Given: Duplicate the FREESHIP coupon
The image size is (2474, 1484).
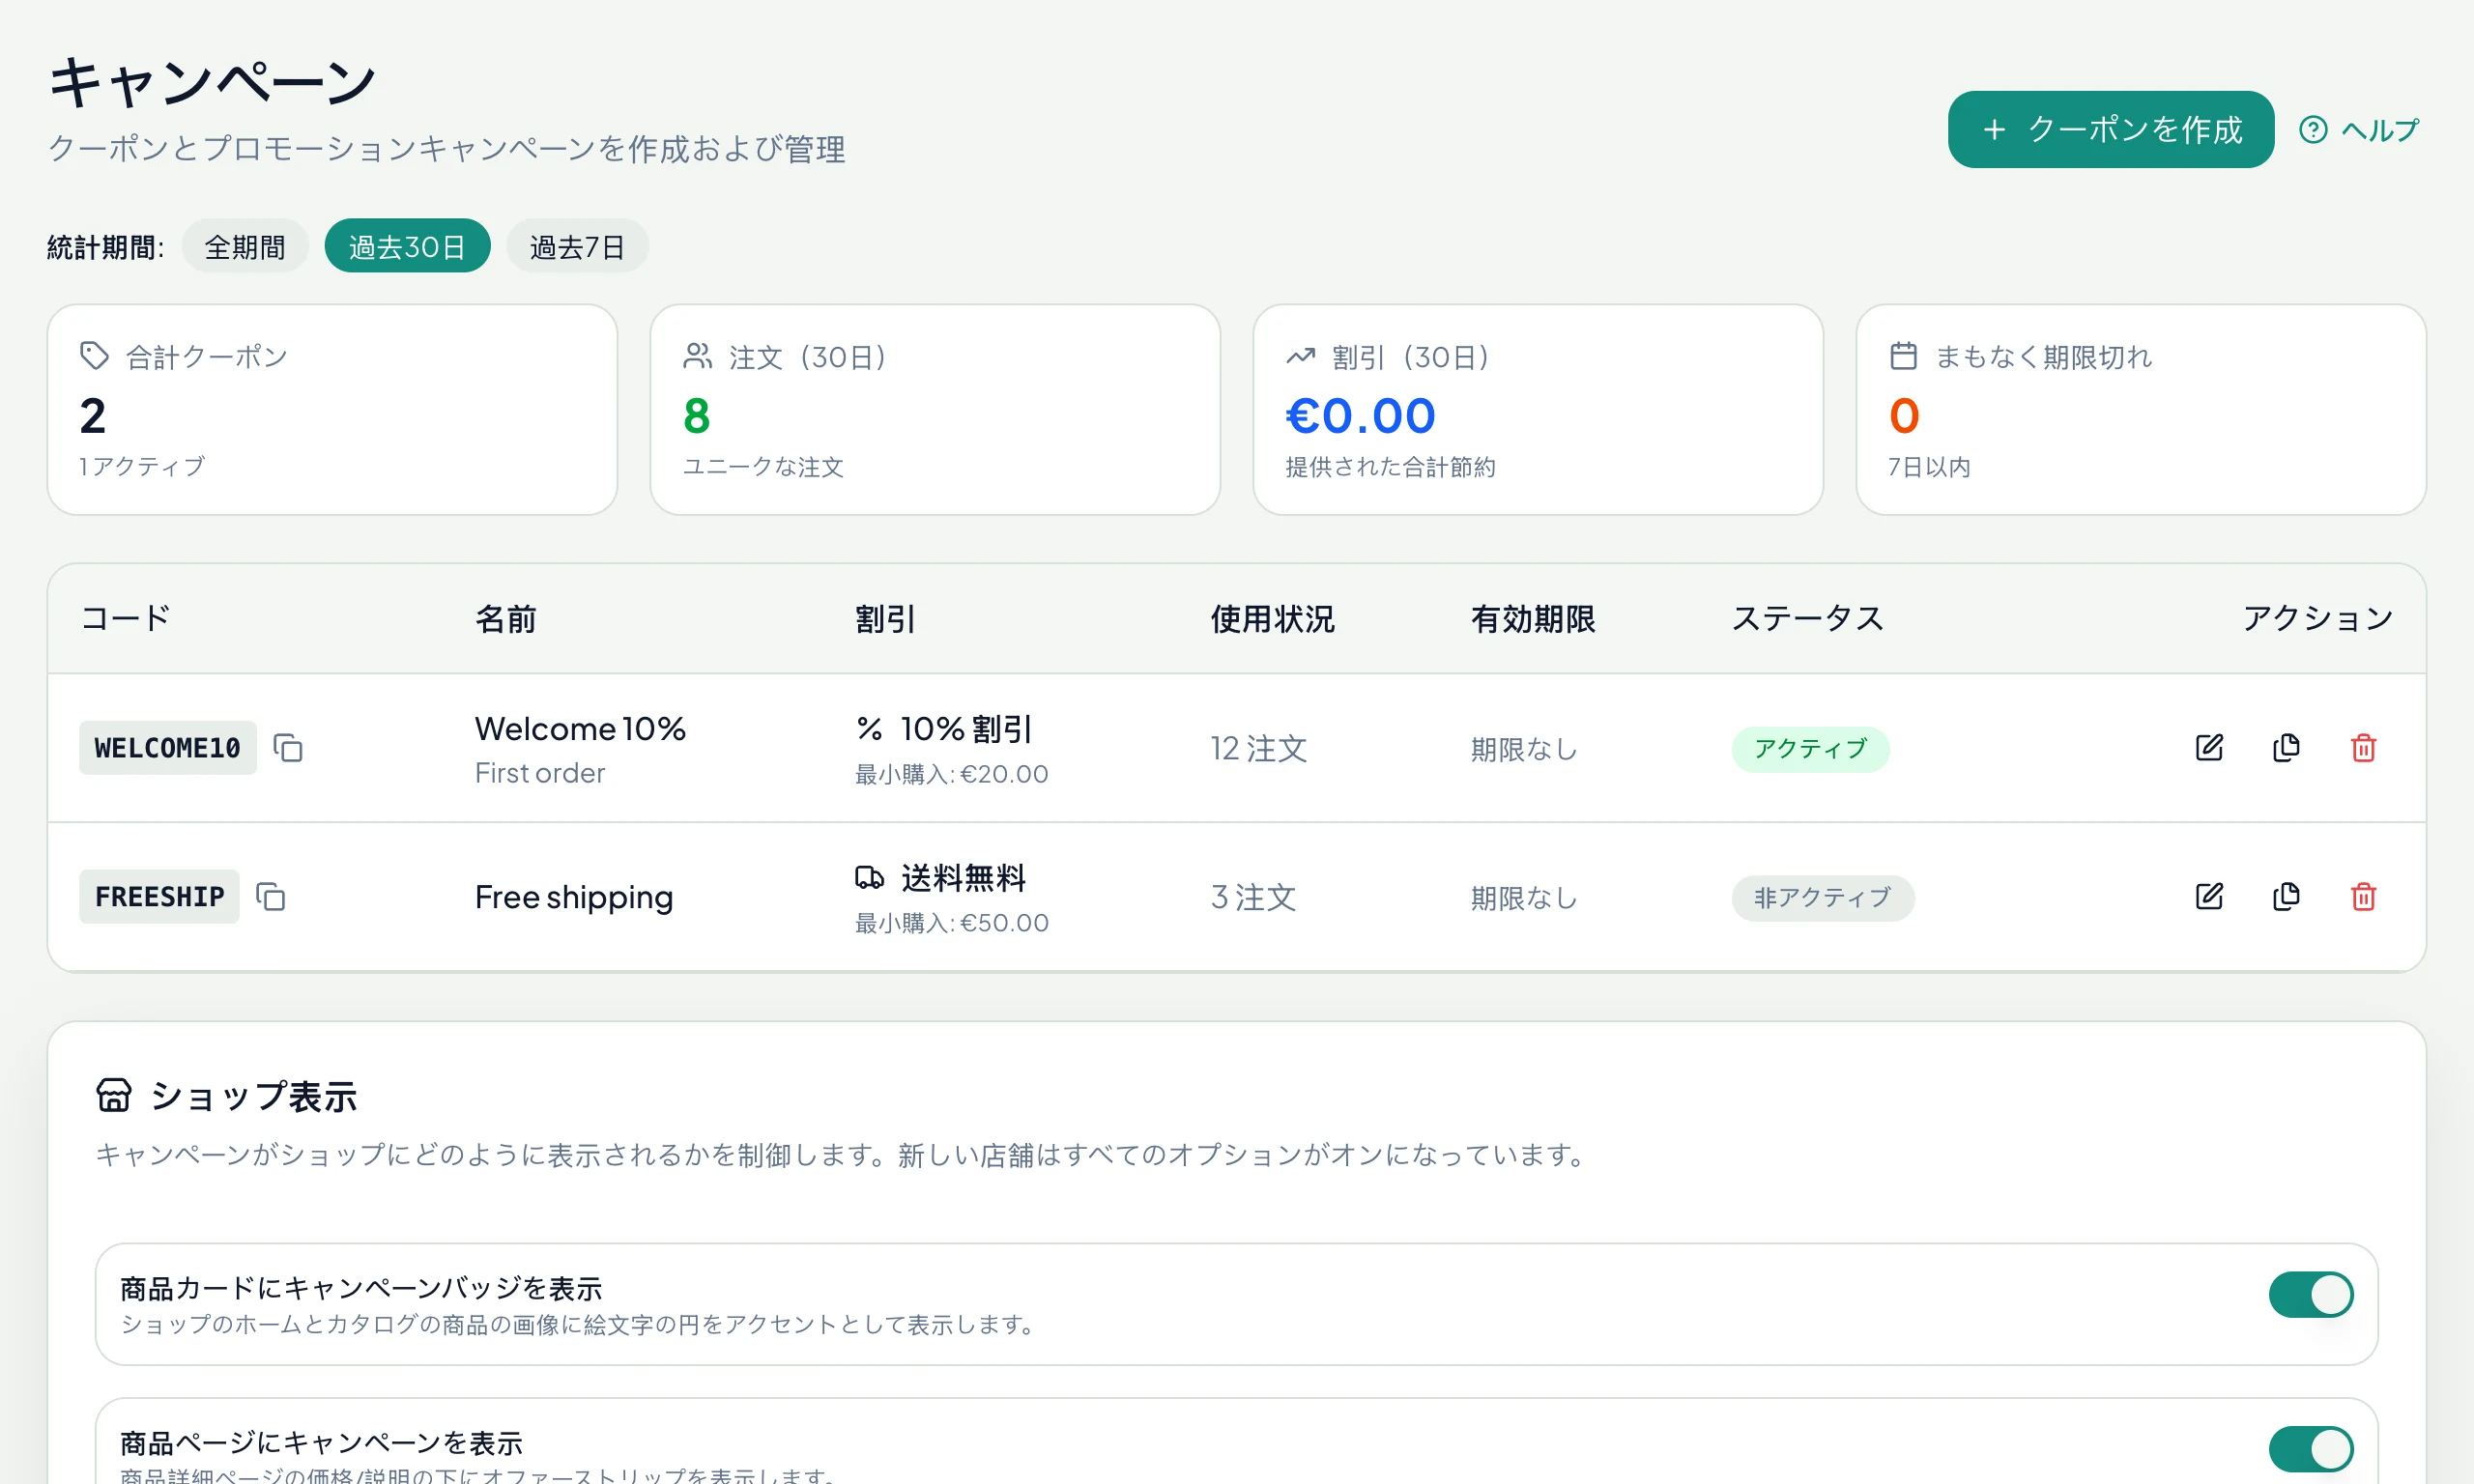Looking at the screenshot, I should point(2286,897).
